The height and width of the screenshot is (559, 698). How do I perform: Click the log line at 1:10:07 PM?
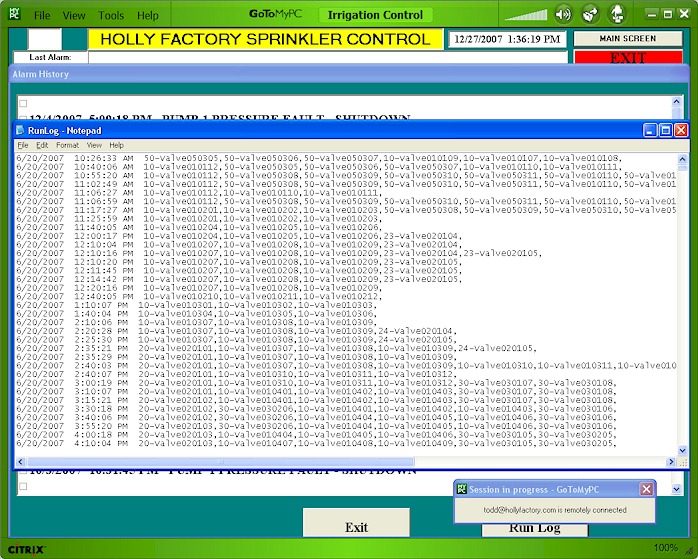coord(197,305)
